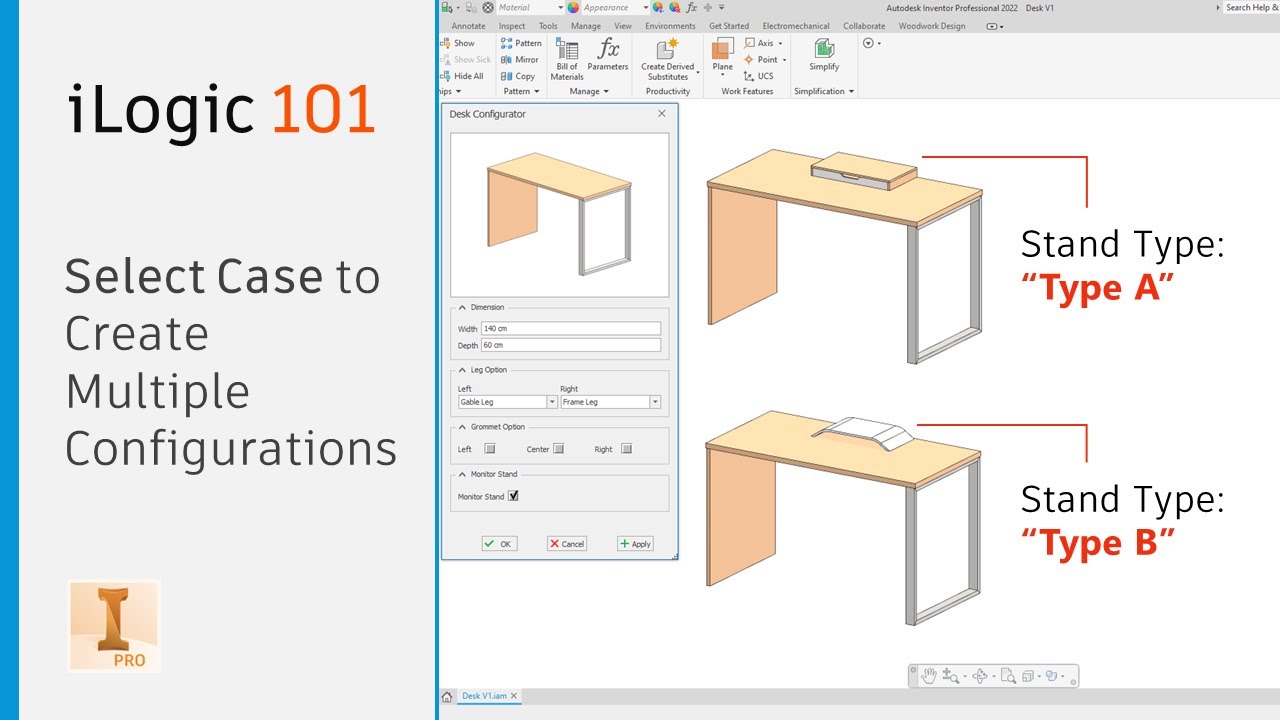
Task: Click the Look At navigation icon
Action: point(1008,676)
